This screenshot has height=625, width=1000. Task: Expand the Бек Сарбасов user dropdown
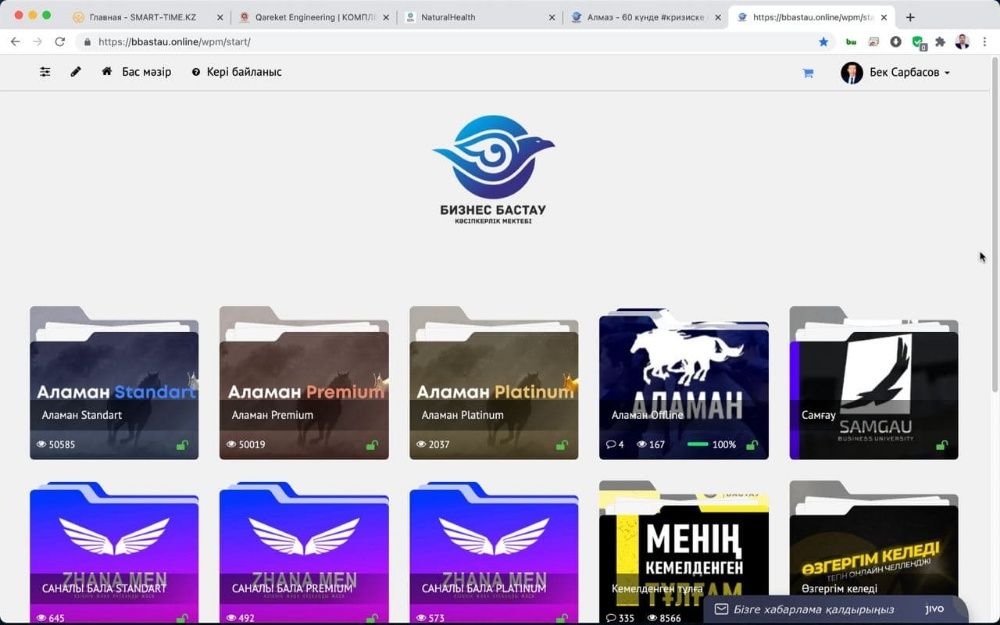(x=909, y=73)
